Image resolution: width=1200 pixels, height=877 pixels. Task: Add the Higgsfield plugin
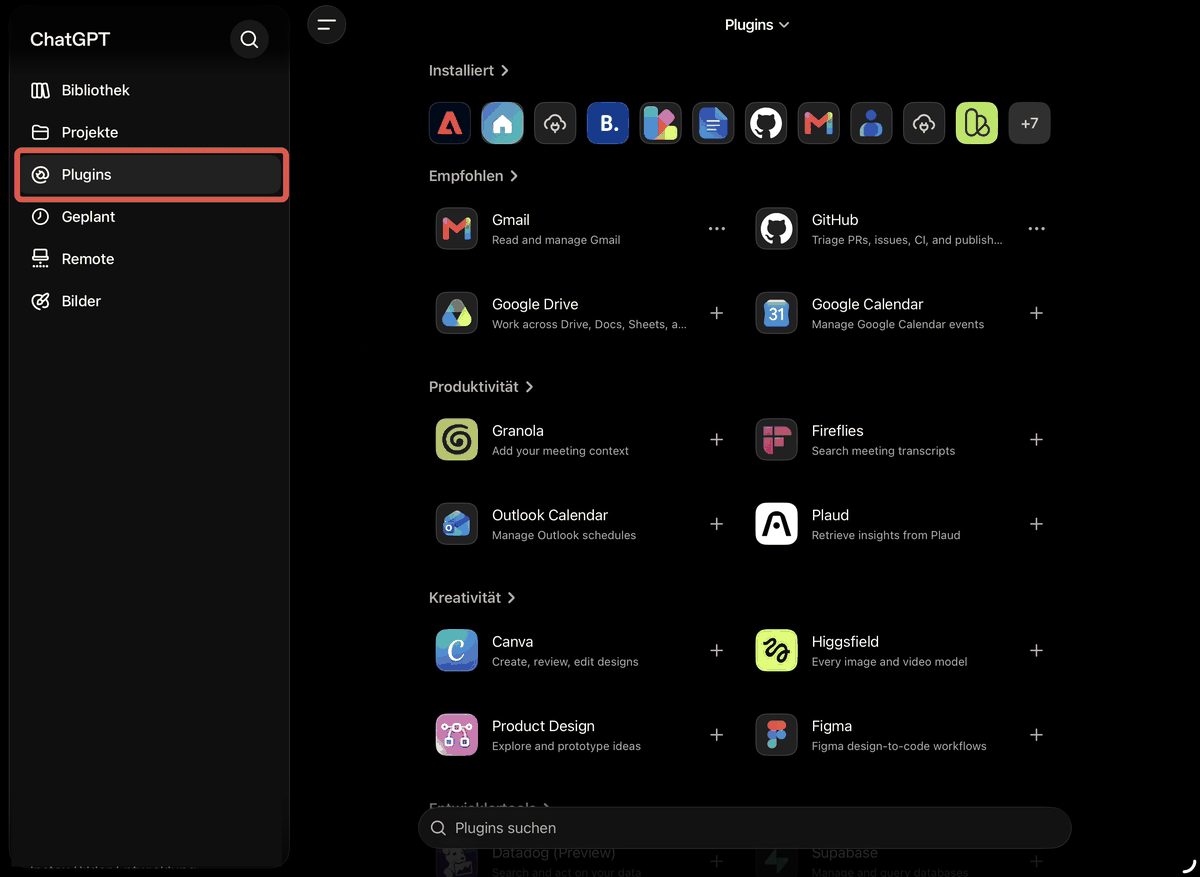1036,651
